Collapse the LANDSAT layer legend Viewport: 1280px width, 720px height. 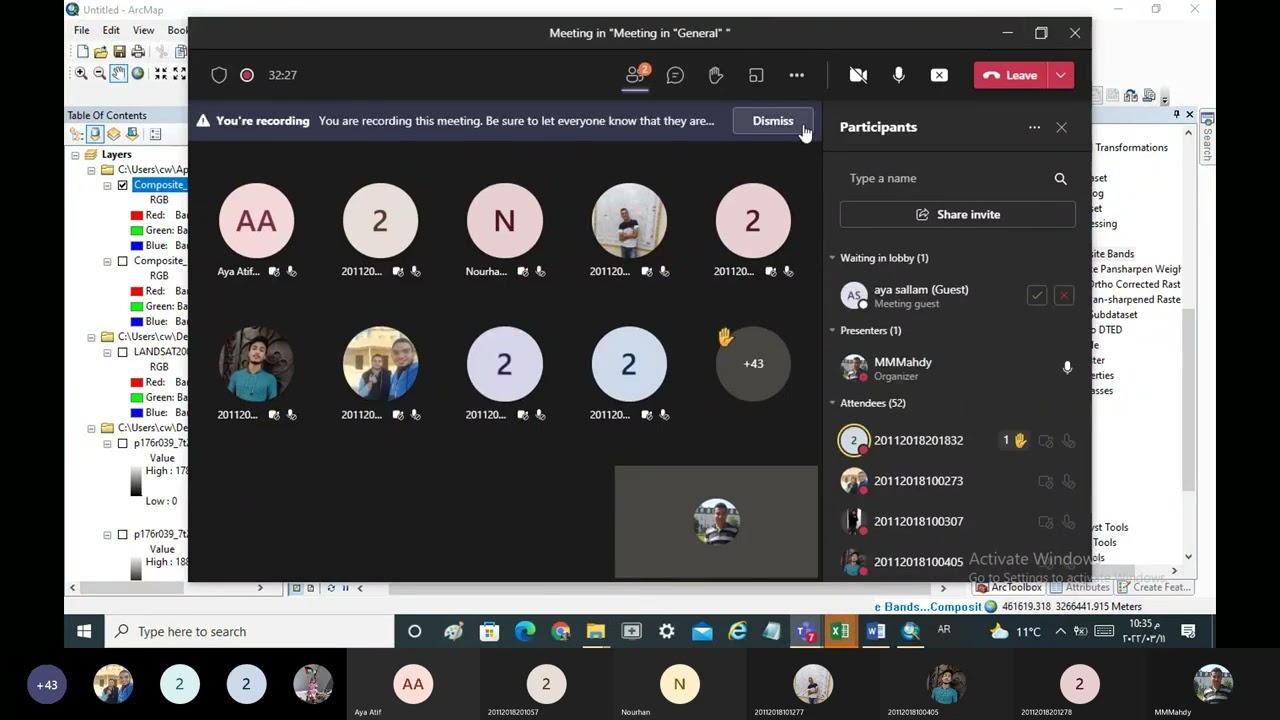(107, 352)
